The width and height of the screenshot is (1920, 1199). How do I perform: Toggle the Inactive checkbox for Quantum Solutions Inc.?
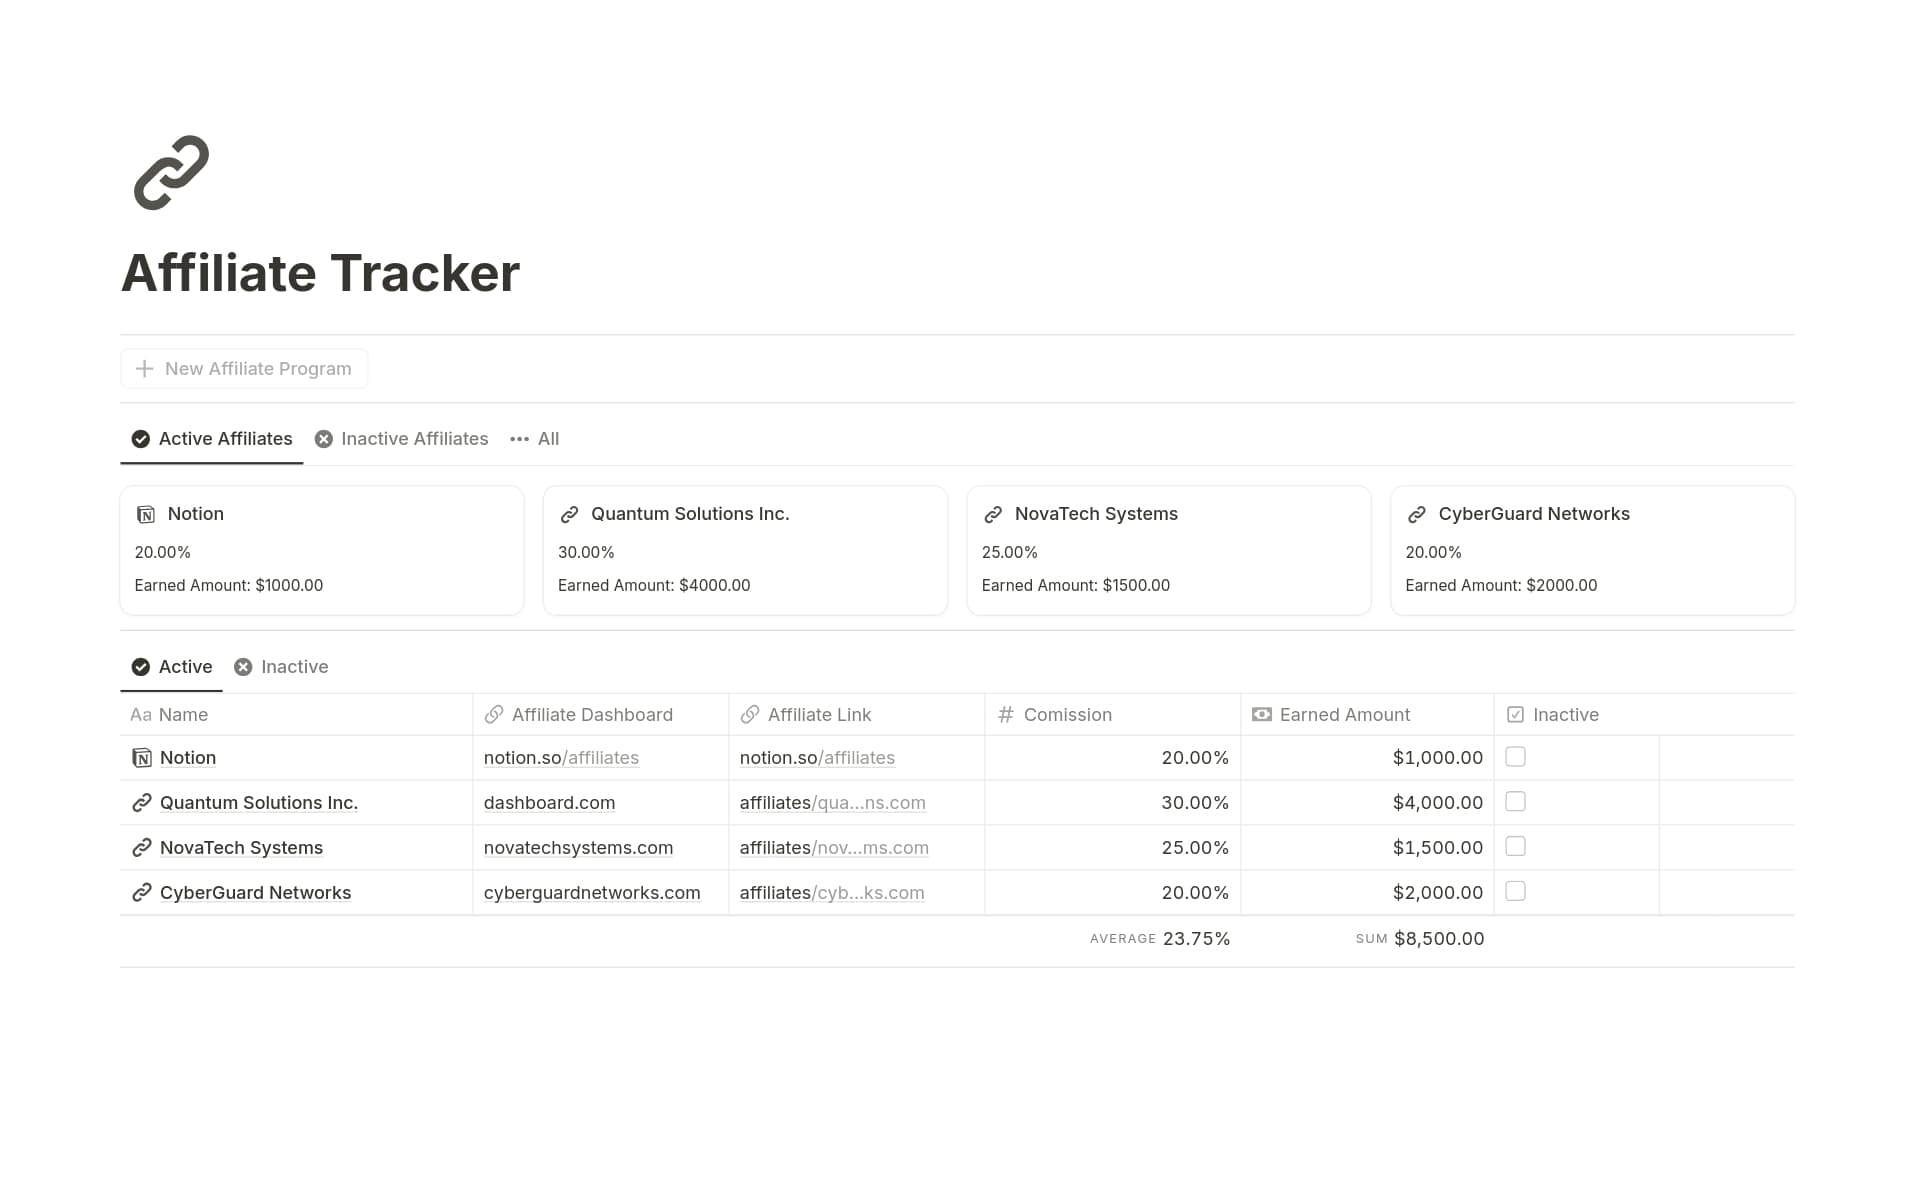point(1516,801)
